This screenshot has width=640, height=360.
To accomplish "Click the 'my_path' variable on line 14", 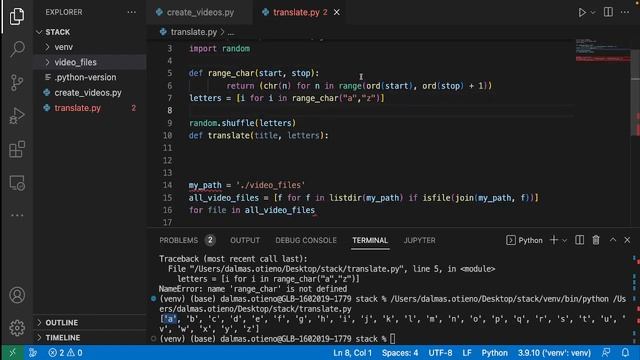I will click(x=205, y=185).
